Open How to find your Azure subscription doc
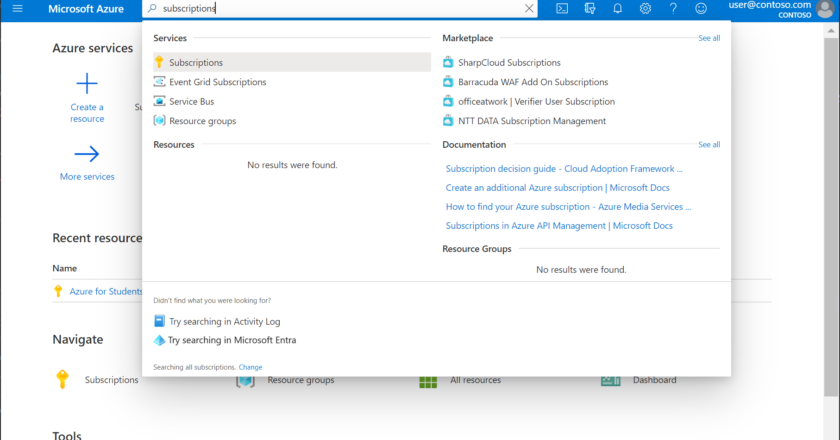Viewport: 840px width, 440px height. pos(568,207)
